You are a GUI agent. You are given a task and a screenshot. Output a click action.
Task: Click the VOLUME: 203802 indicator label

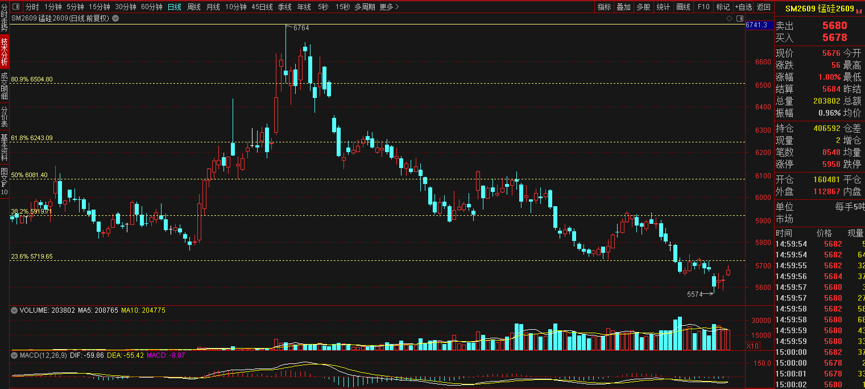click(47, 311)
